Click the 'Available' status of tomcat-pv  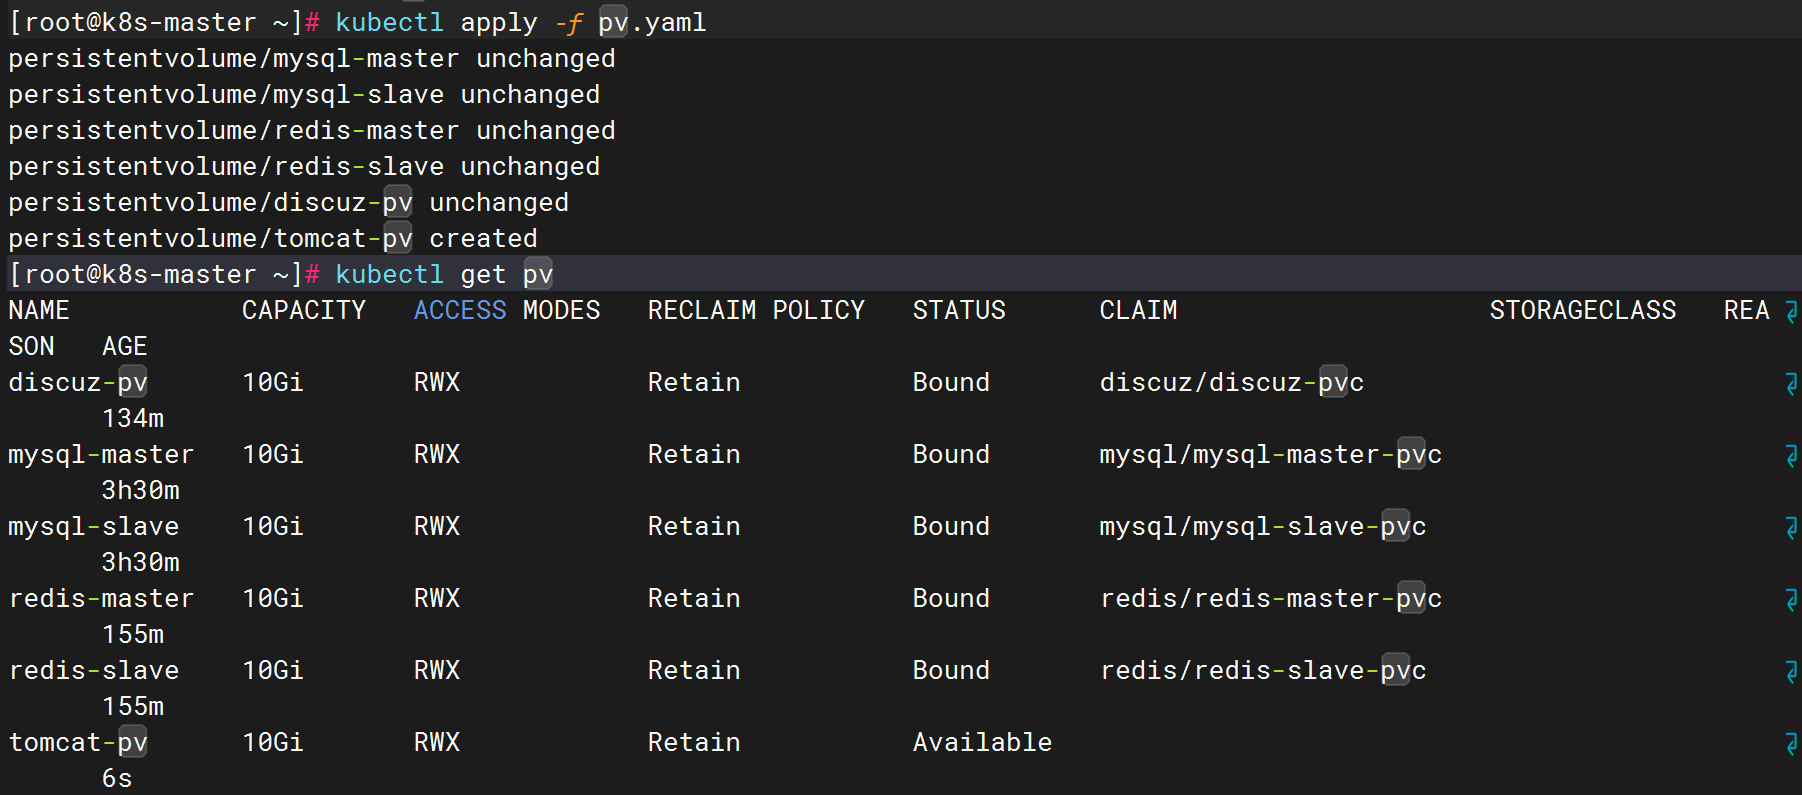click(x=982, y=742)
